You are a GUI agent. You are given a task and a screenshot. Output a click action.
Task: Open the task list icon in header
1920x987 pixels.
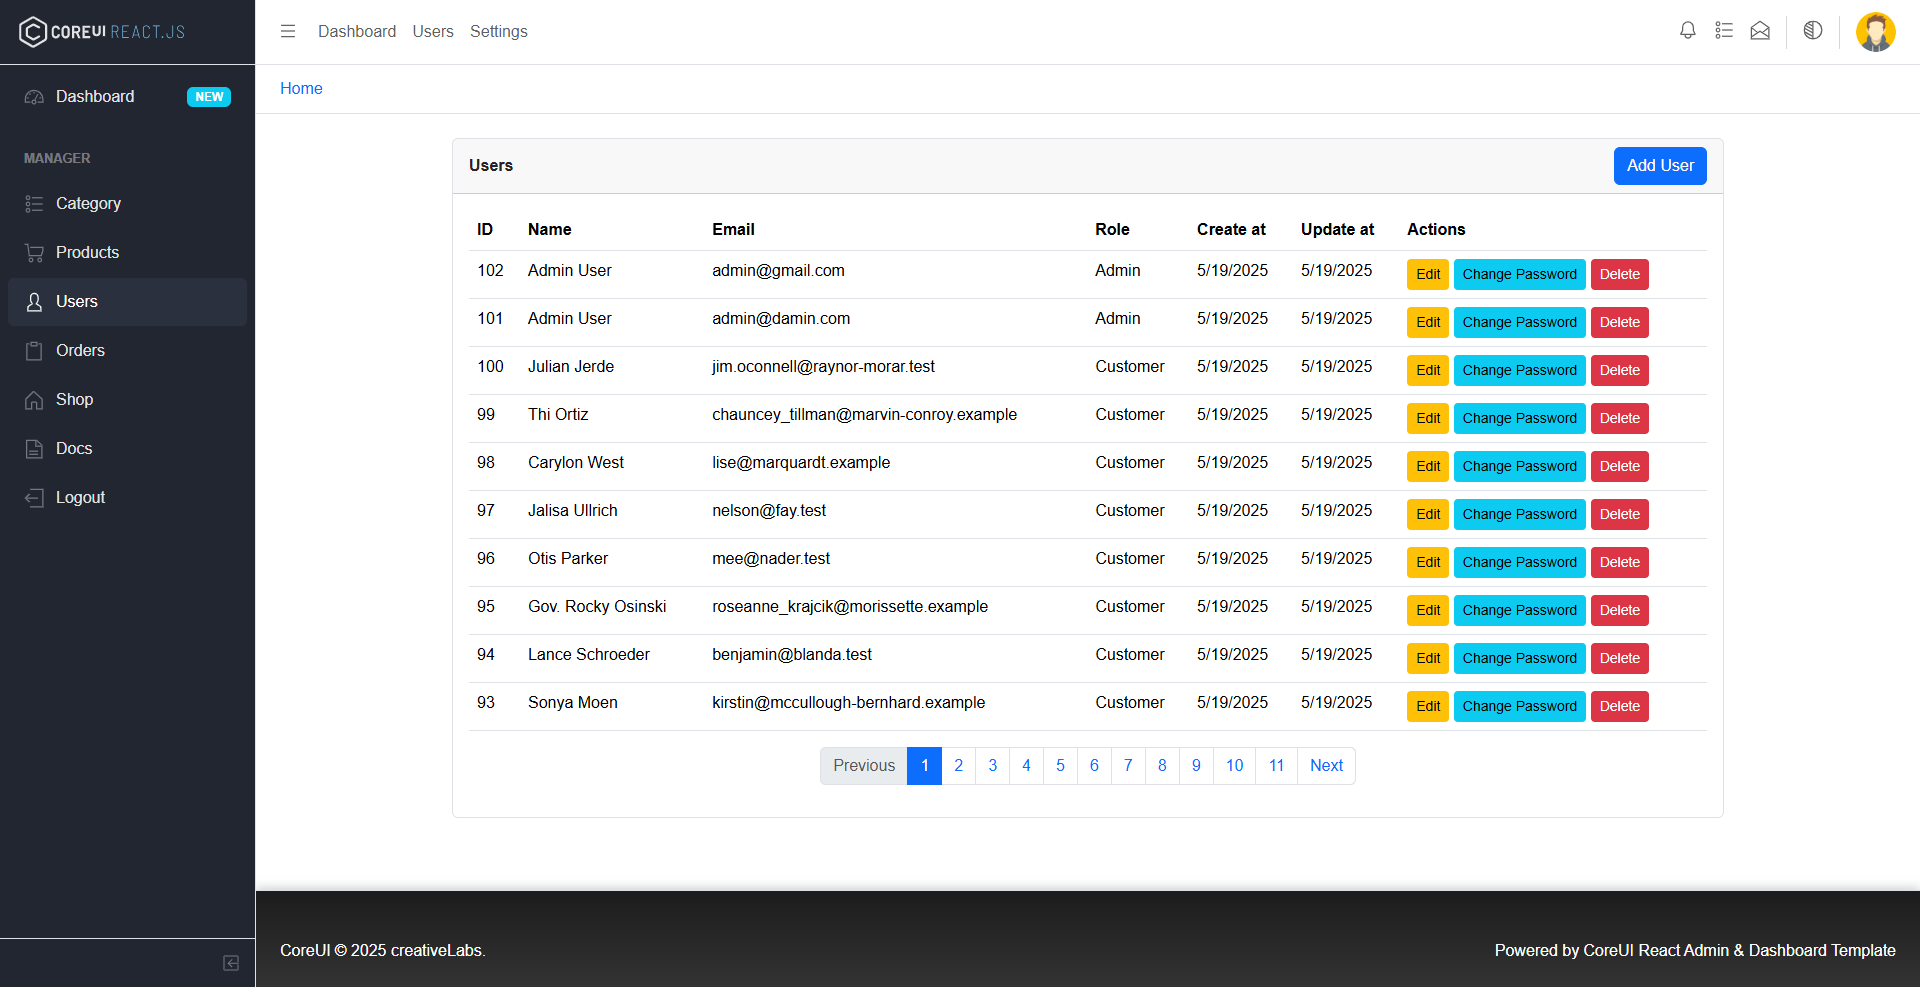(1724, 31)
